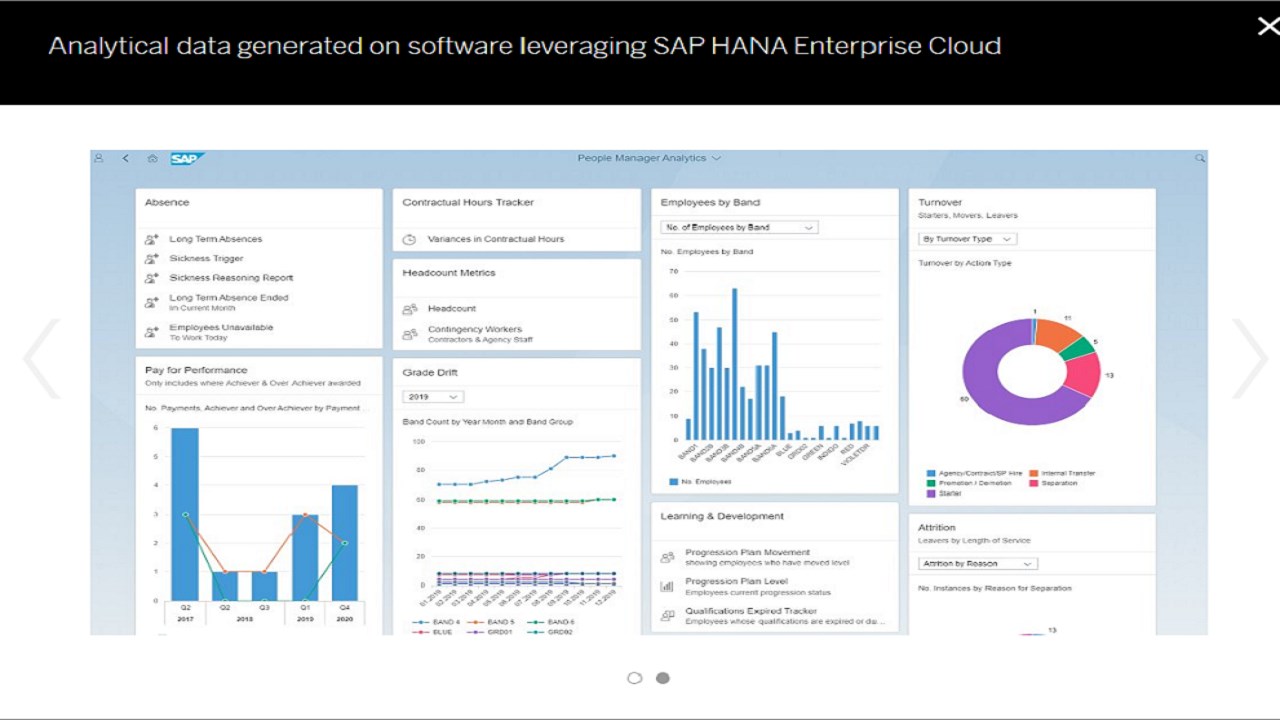The width and height of the screenshot is (1280, 720).
Task: Click the Promotion / Demotion legend swatch
Action: tap(931, 483)
